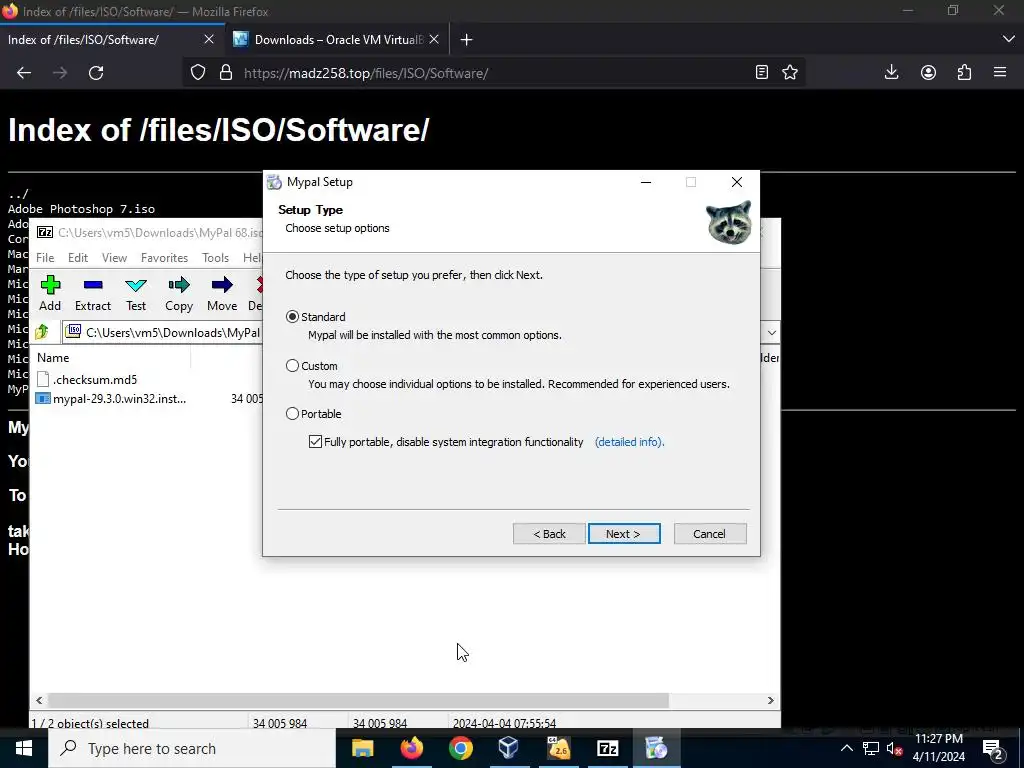The height and width of the screenshot is (768, 1024).
Task: Click the up-folder icon in 7-Zip
Action: point(42,332)
